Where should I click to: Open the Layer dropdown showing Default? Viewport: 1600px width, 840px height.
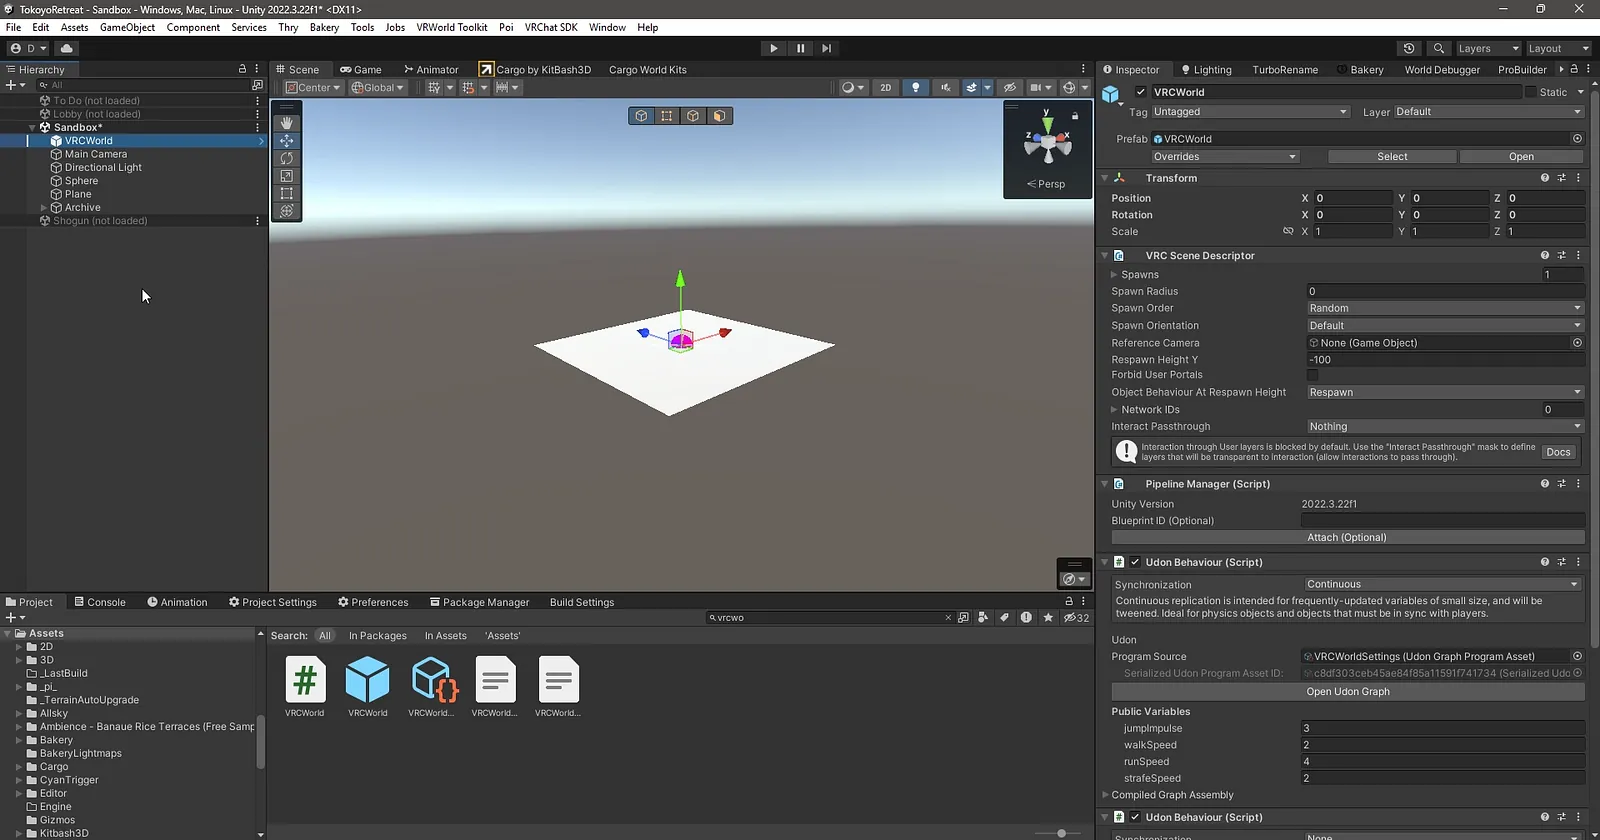point(1489,112)
